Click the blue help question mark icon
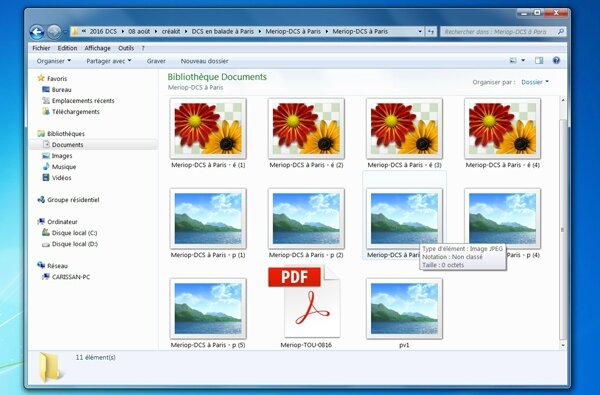600x395 pixels. 556,60
